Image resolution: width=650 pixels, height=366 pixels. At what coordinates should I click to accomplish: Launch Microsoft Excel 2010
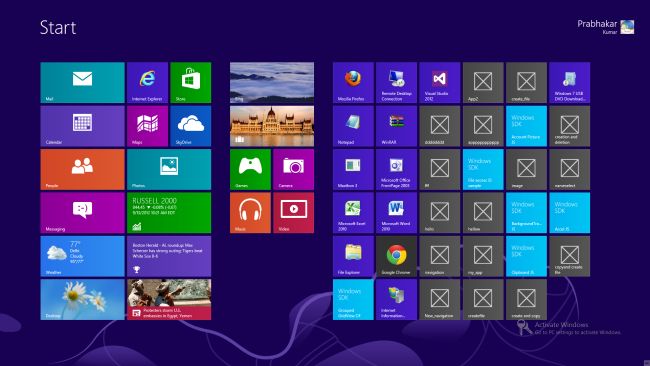[x=353, y=213]
